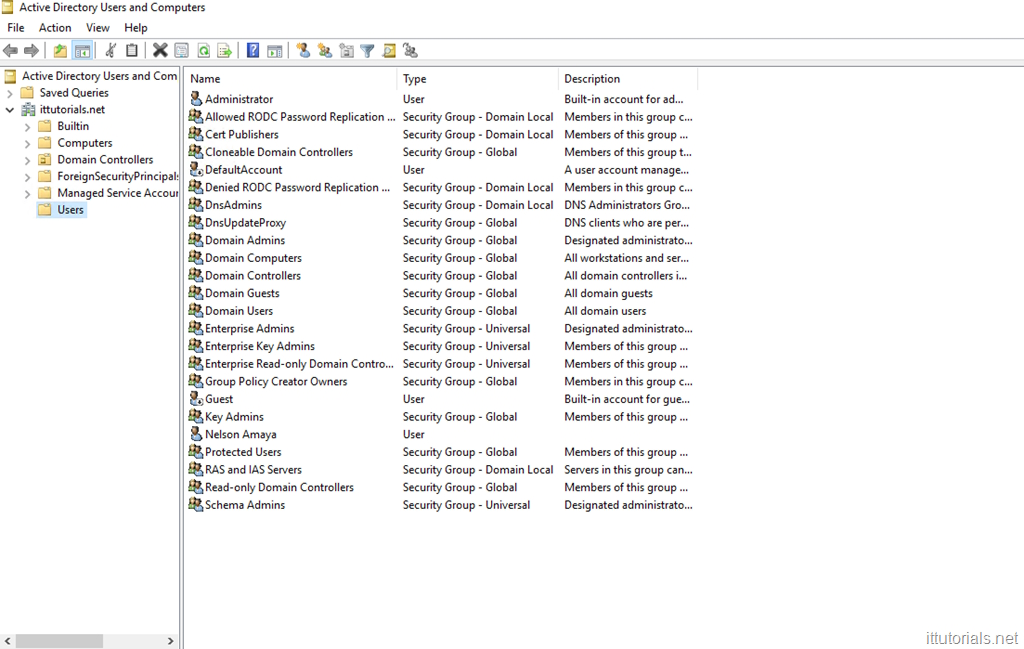Expand the Builtin tree node
The width and height of the screenshot is (1024, 649).
tap(27, 127)
